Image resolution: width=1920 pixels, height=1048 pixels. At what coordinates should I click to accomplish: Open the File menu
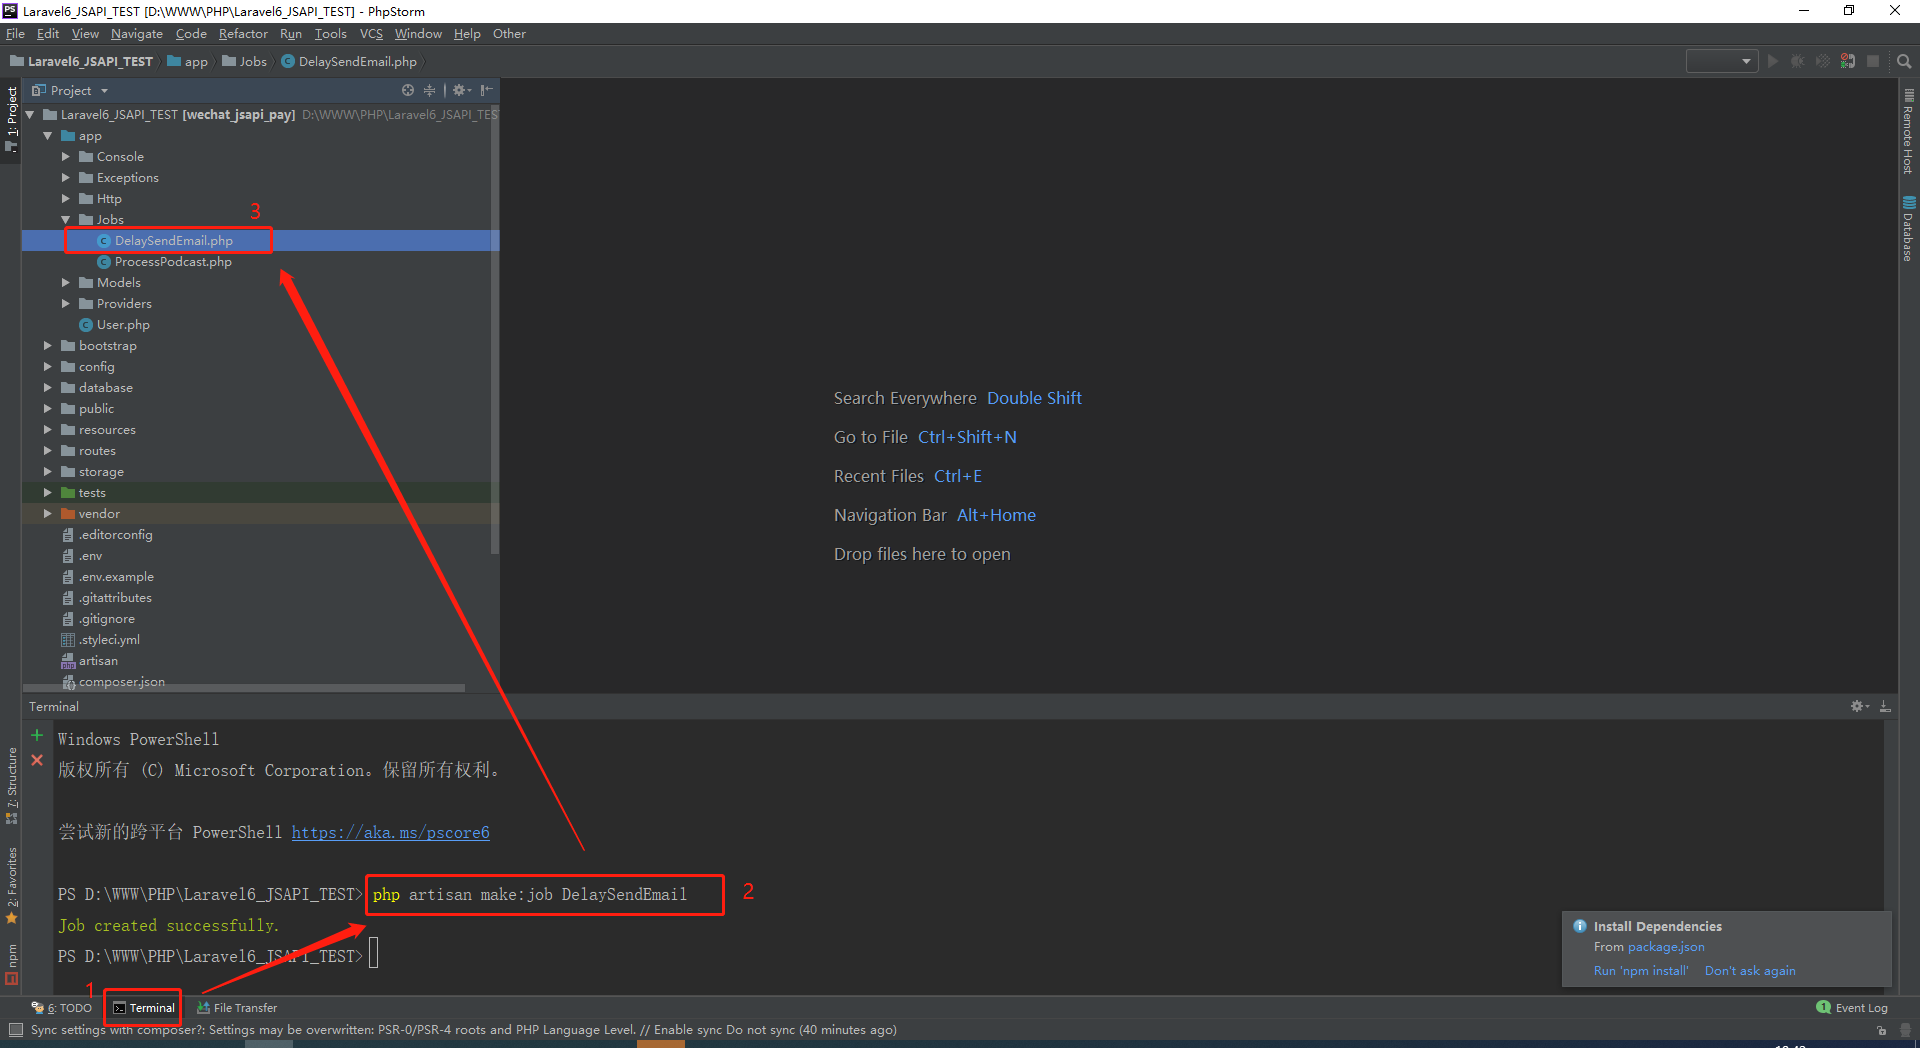tap(15, 34)
